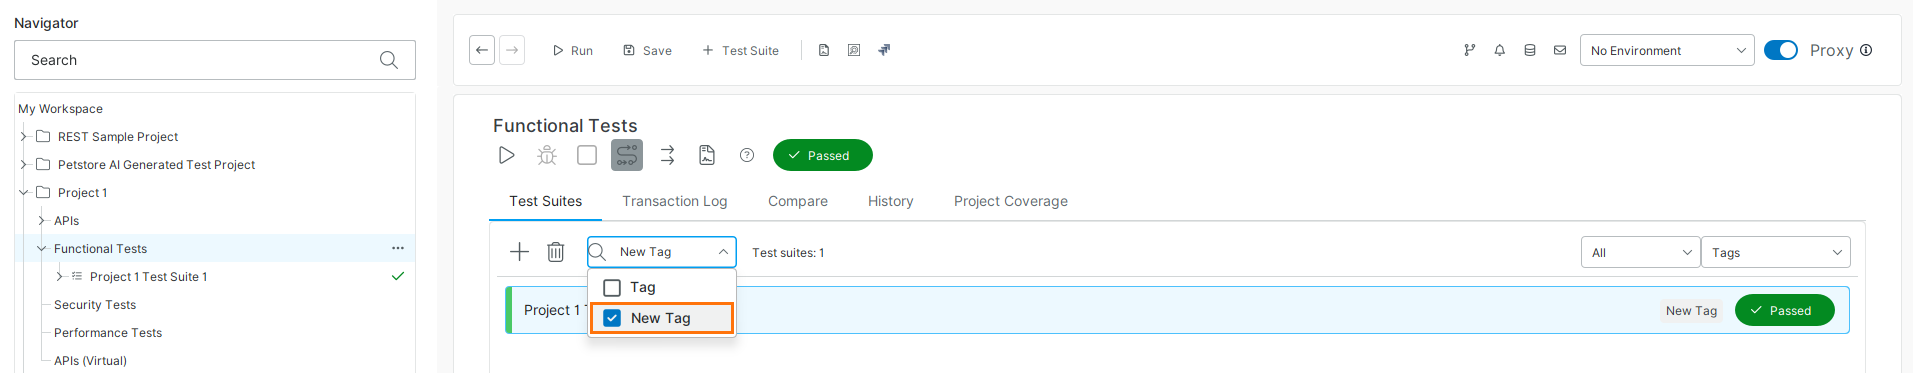The width and height of the screenshot is (1913, 373).
Task: Click the debug bug icon
Action: pyautogui.click(x=547, y=155)
